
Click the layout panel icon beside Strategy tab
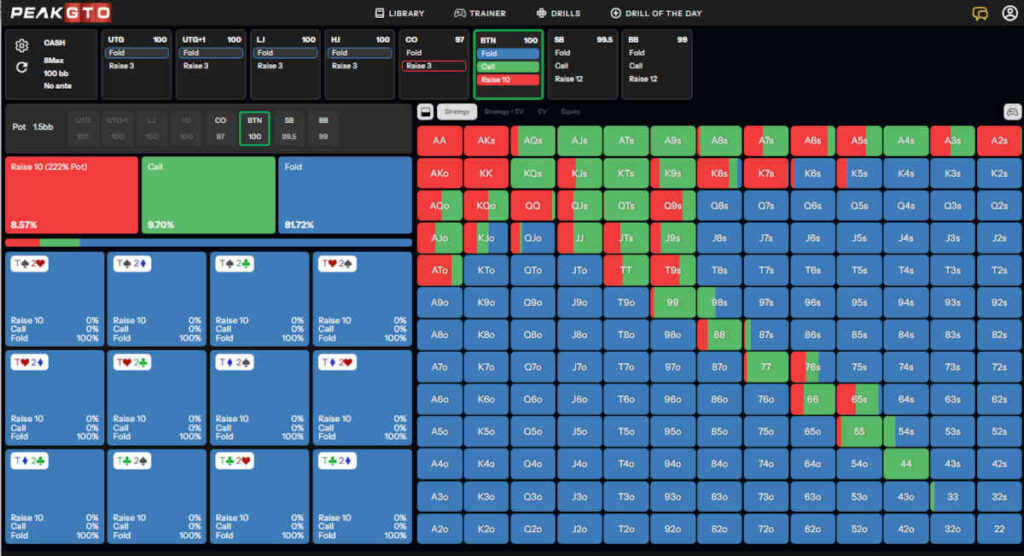pyautogui.click(x=425, y=112)
